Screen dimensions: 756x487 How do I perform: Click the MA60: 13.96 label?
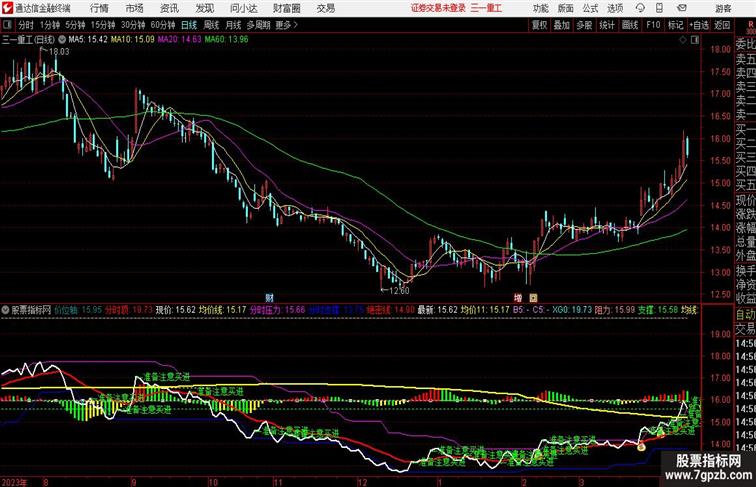pyautogui.click(x=227, y=40)
